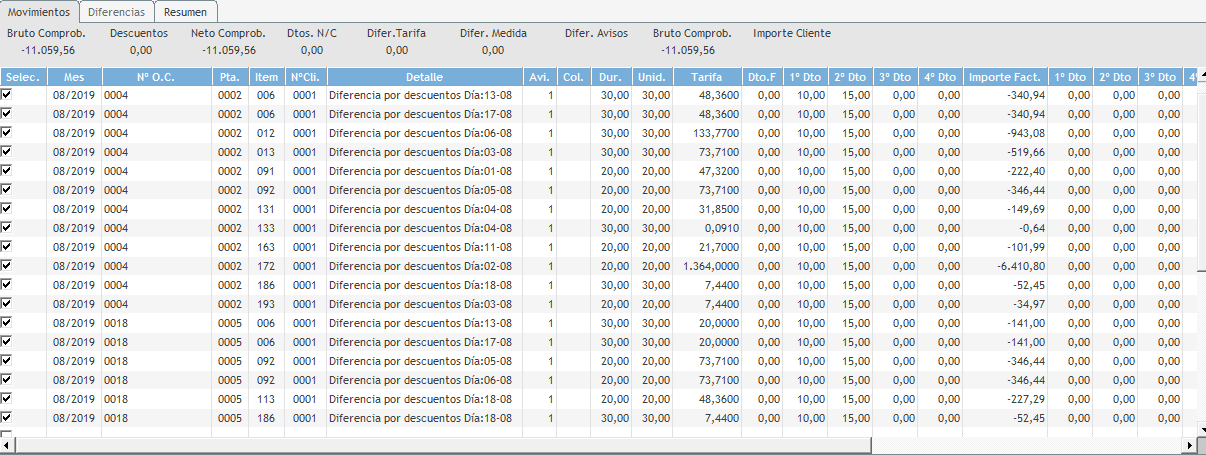Open the Resumen tab

click(186, 12)
